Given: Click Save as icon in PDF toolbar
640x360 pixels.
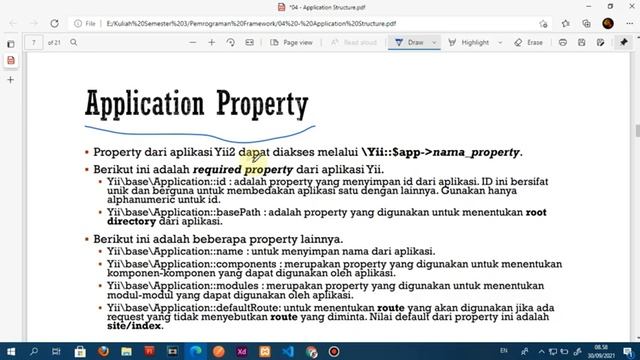Looking at the screenshot, I should click(x=601, y=42).
